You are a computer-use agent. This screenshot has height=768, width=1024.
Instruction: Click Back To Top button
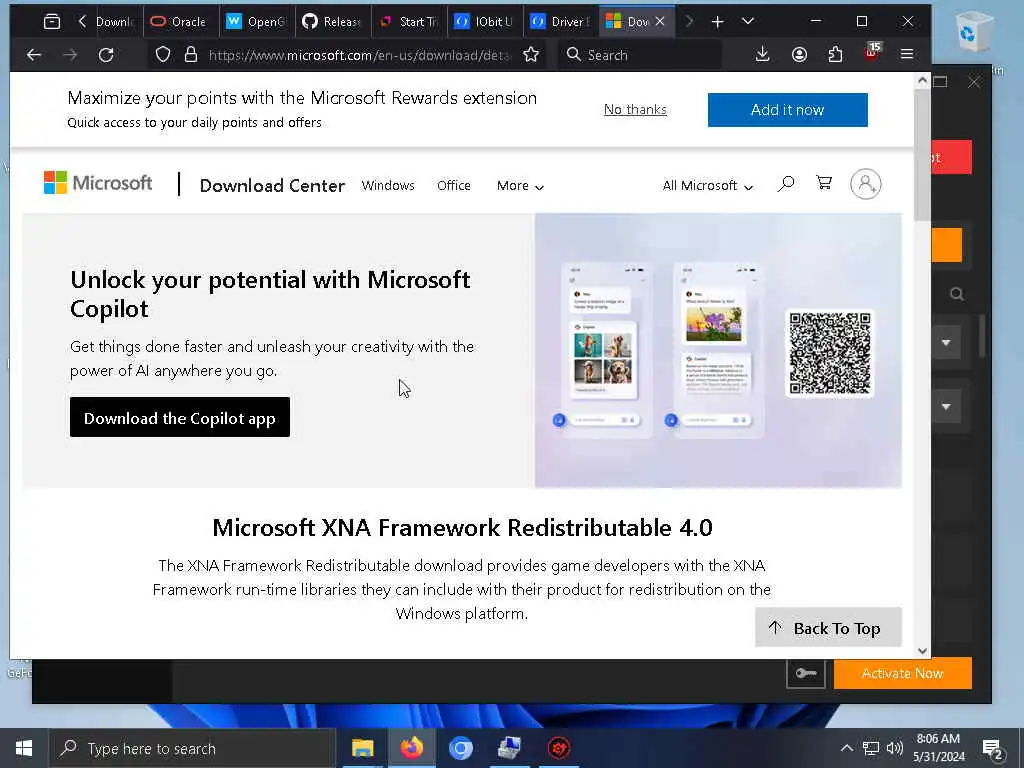pos(828,628)
